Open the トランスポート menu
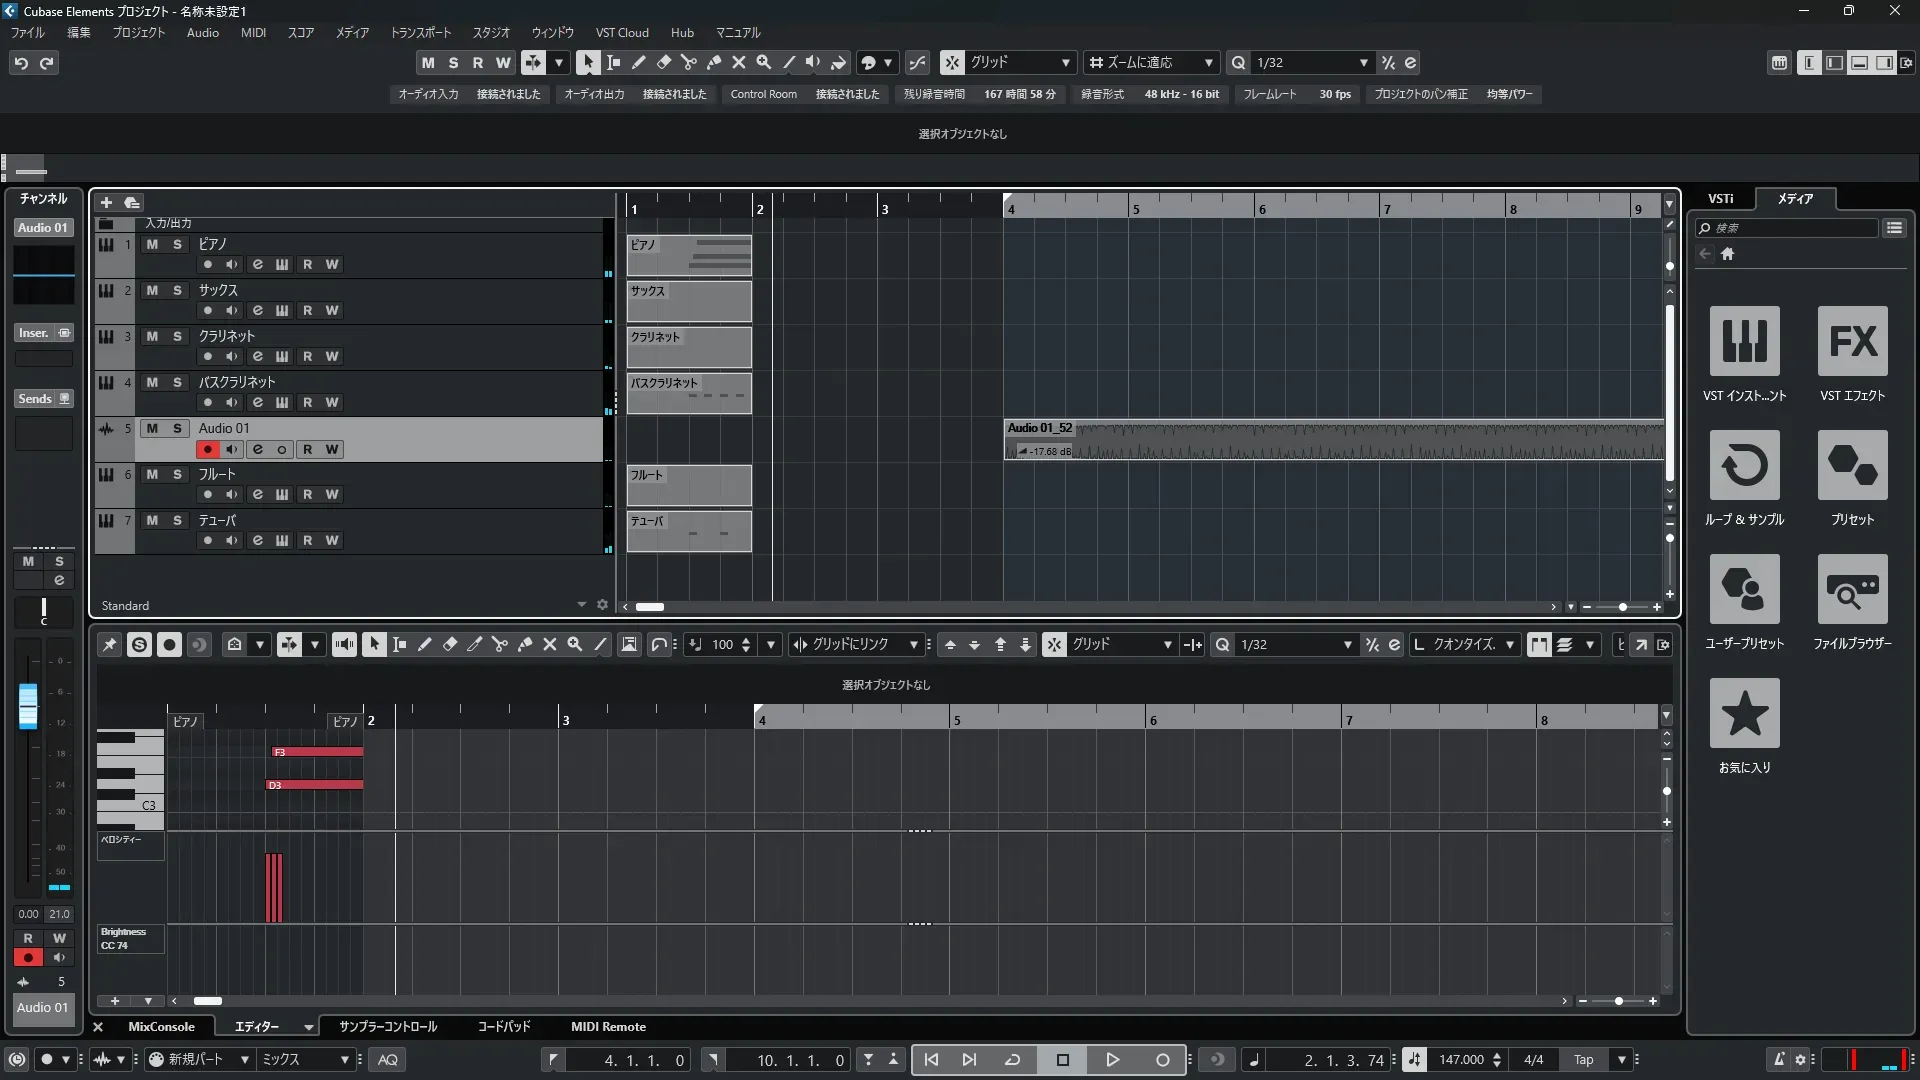 (420, 32)
